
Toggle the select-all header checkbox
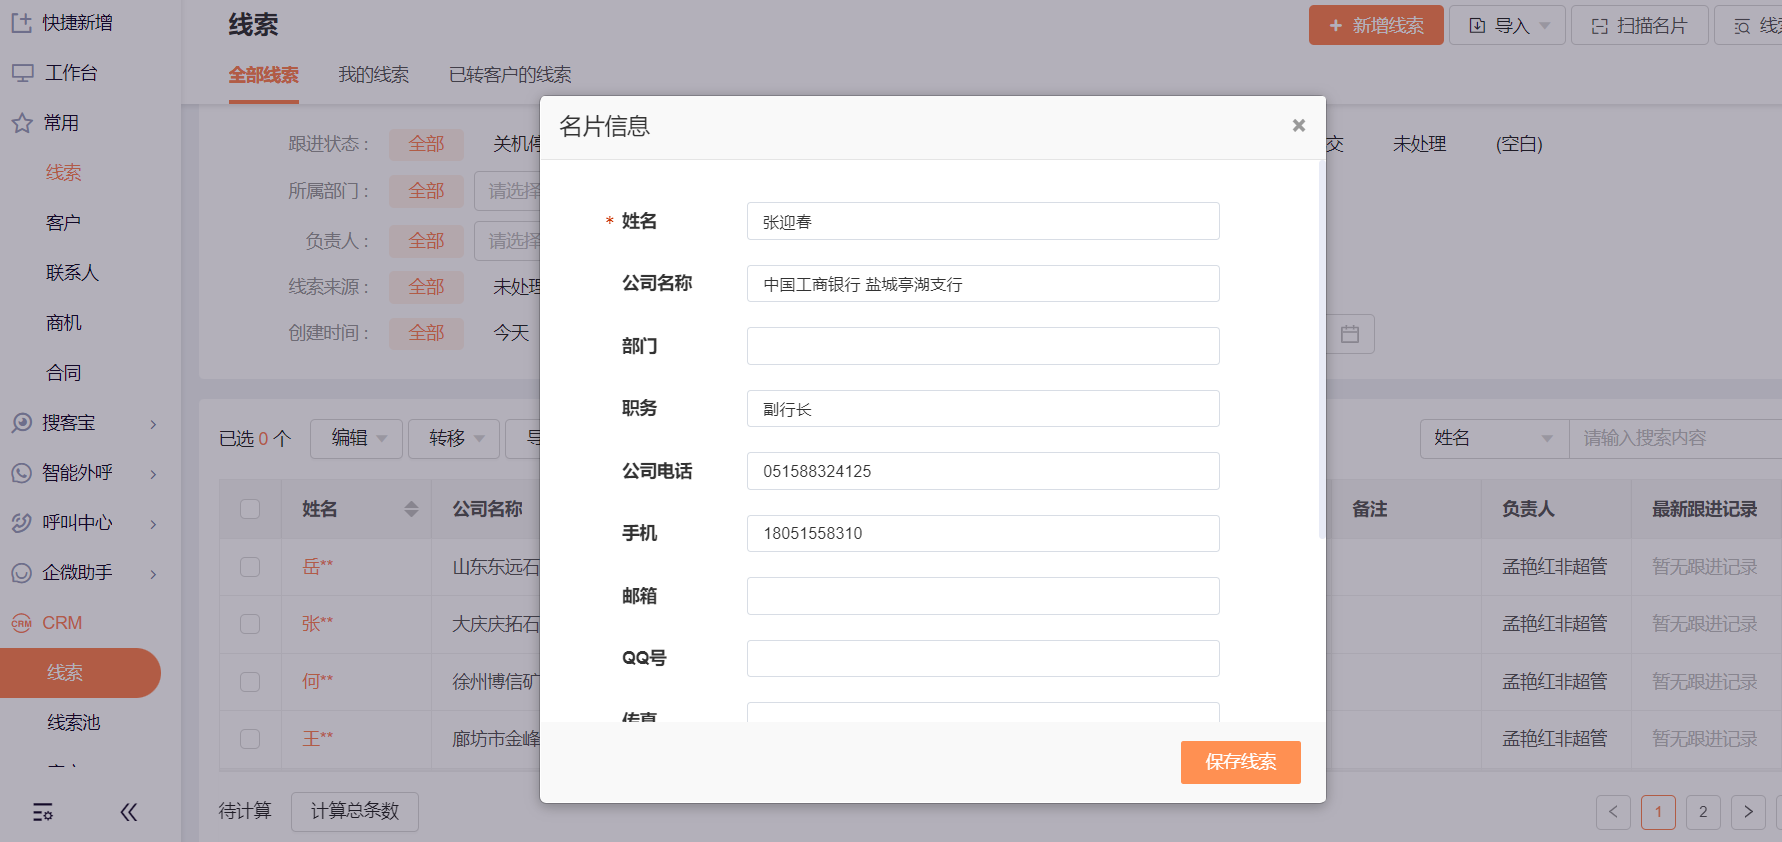250,509
